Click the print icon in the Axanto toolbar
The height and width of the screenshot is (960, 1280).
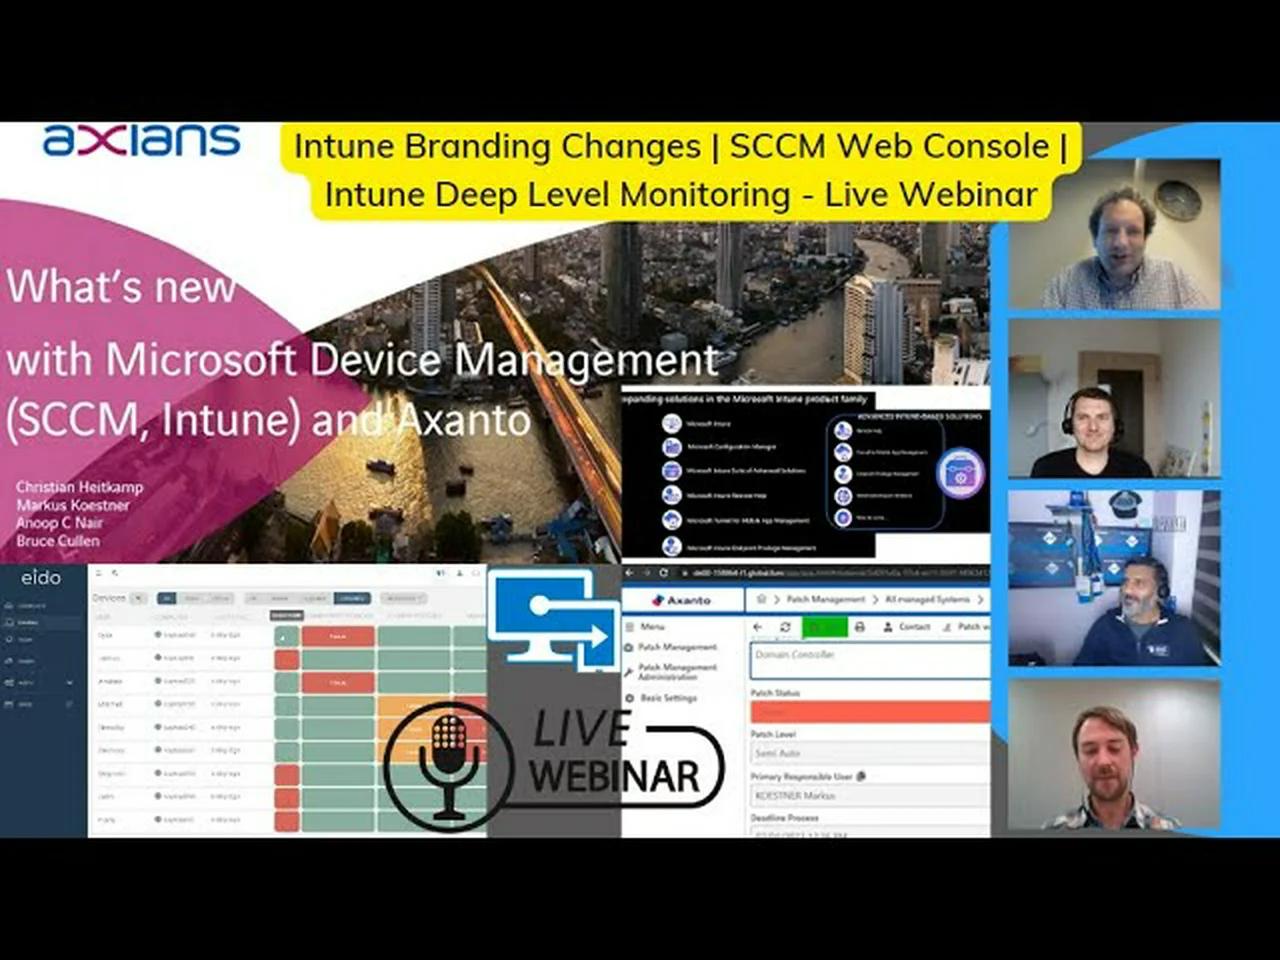(x=859, y=627)
